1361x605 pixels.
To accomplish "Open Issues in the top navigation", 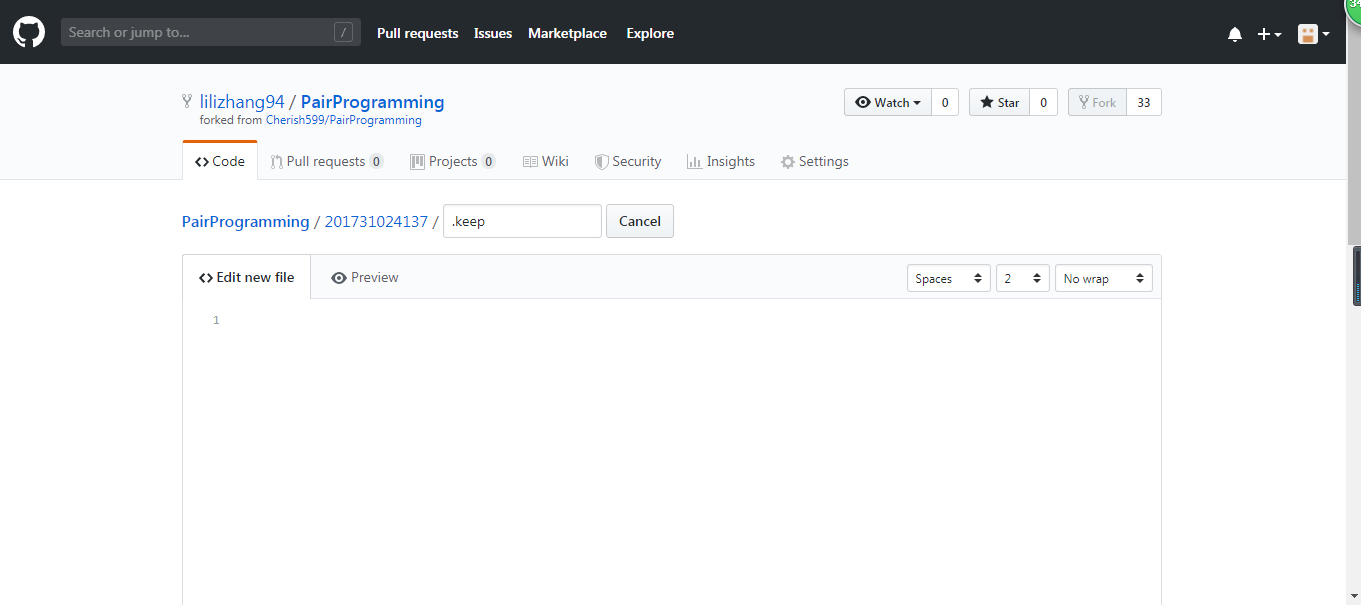I will pyautogui.click(x=493, y=33).
